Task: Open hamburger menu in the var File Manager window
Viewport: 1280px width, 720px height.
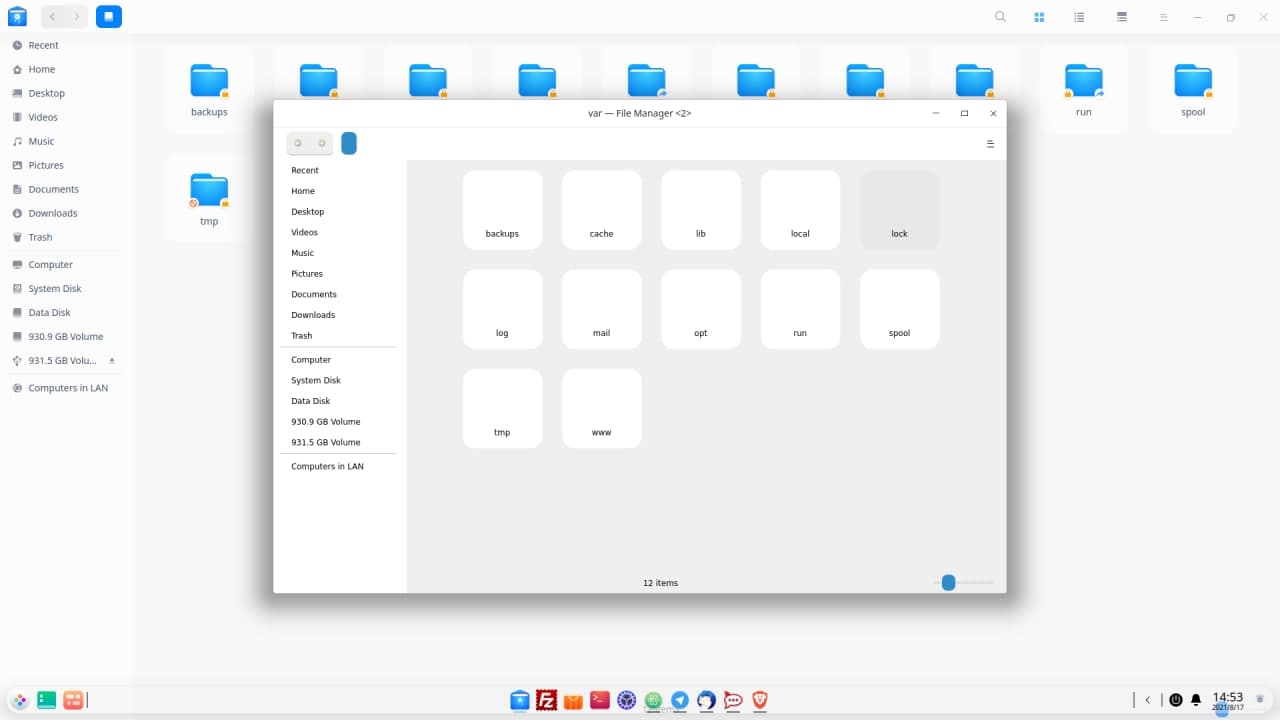Action: [x=990, y=144]
